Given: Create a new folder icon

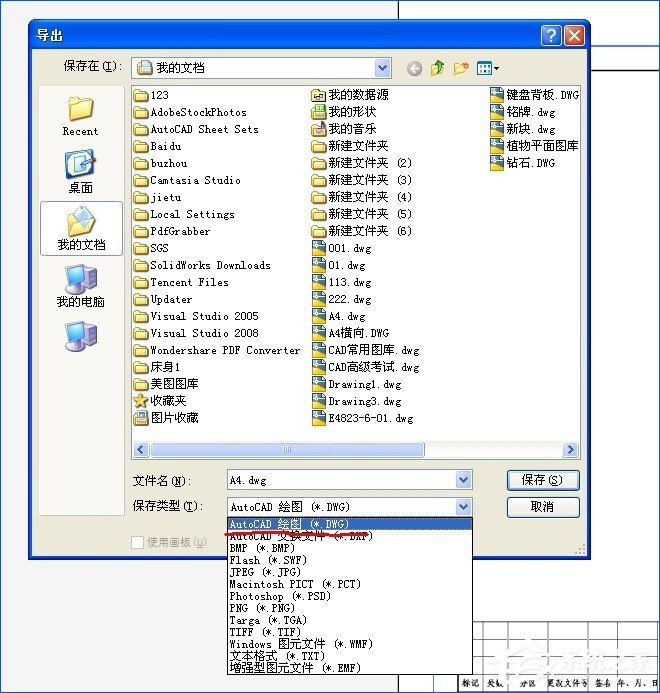Looking at the screenshot, I should pyautogui.click(x=461, y=68).
